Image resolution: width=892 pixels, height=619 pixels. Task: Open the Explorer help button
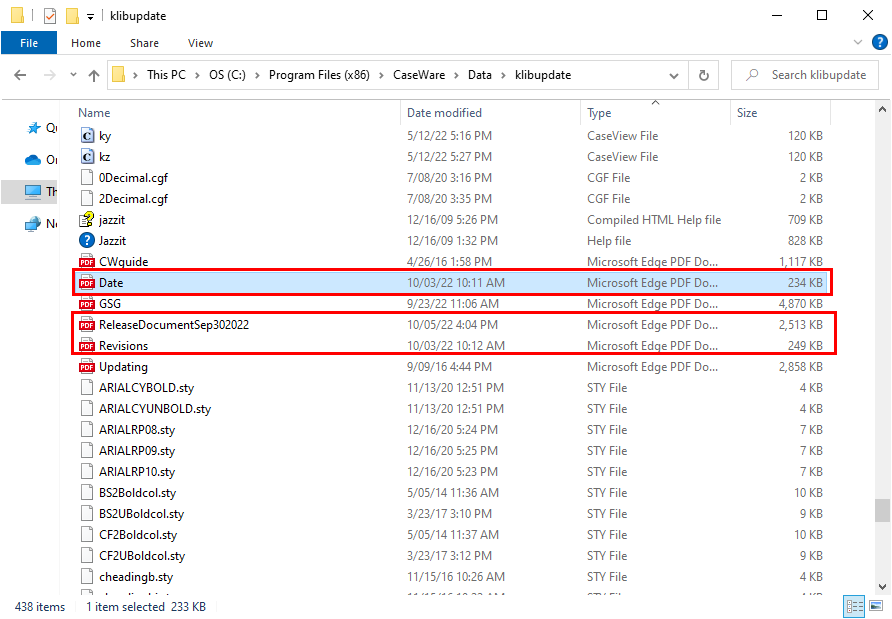879,43
